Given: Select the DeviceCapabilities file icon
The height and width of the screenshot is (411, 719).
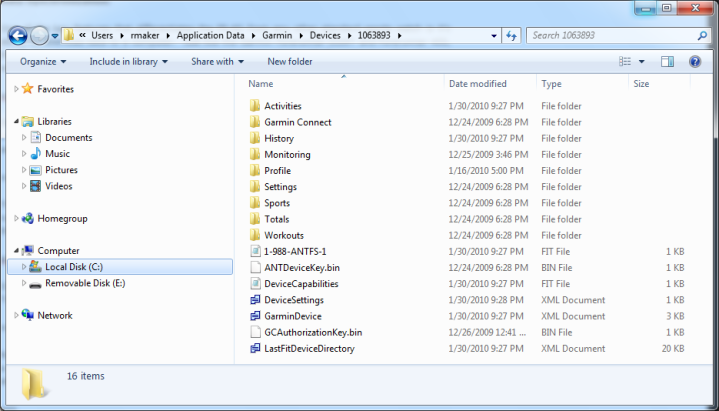Looking at the screenshot, I should [255, 284].
